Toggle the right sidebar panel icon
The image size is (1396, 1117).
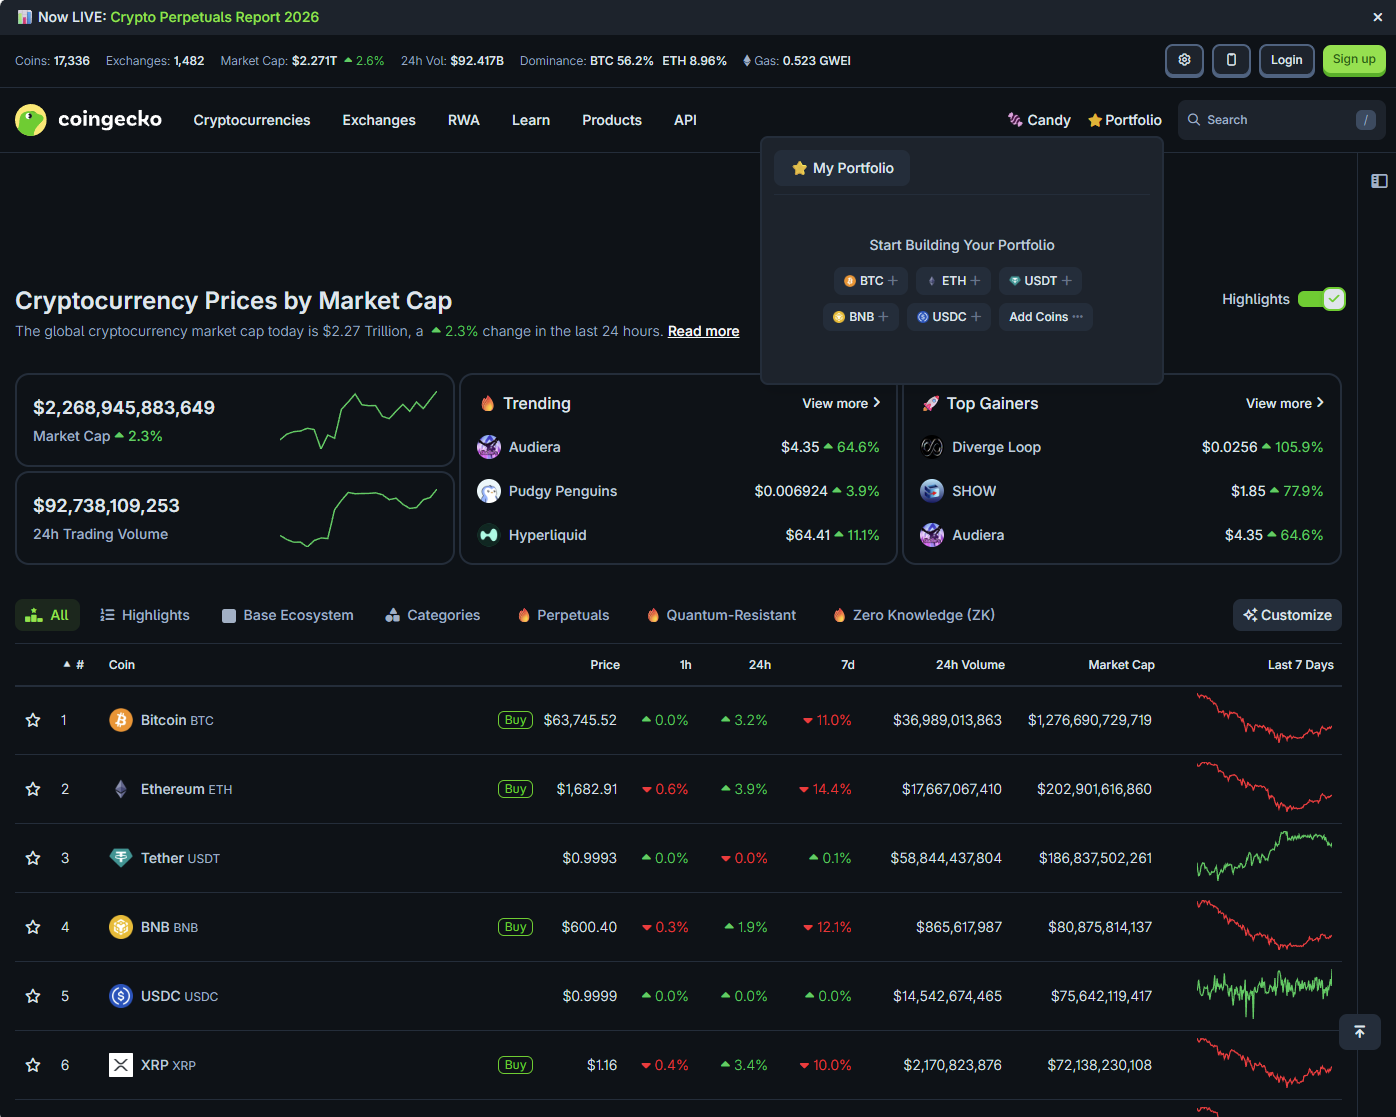[x=1379, y=181]
